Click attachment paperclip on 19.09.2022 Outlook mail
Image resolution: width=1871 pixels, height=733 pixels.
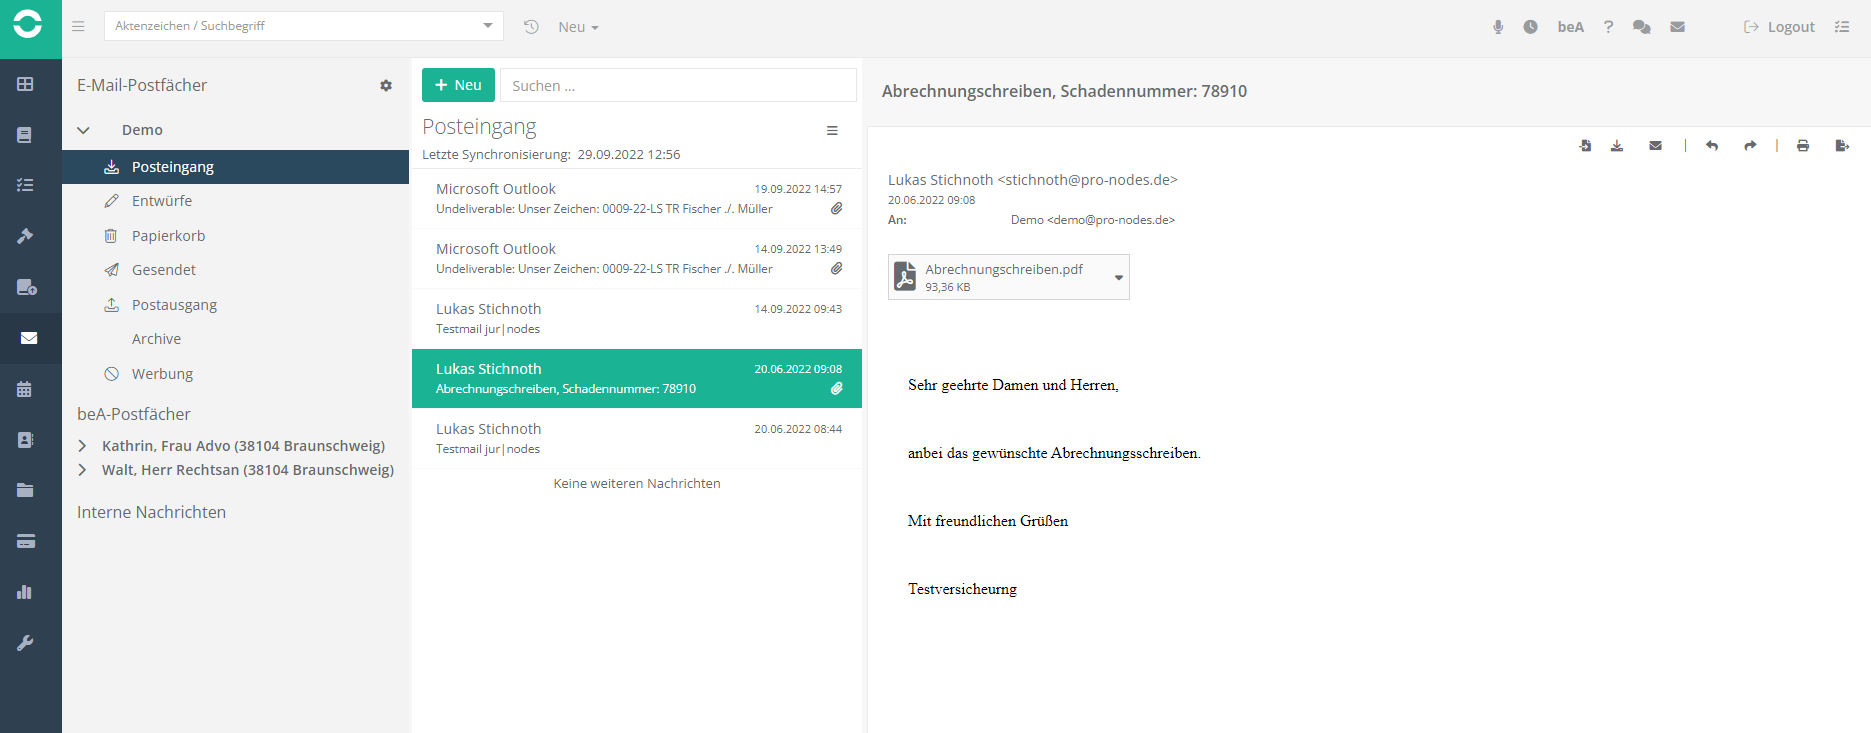(x=836, y=209)
